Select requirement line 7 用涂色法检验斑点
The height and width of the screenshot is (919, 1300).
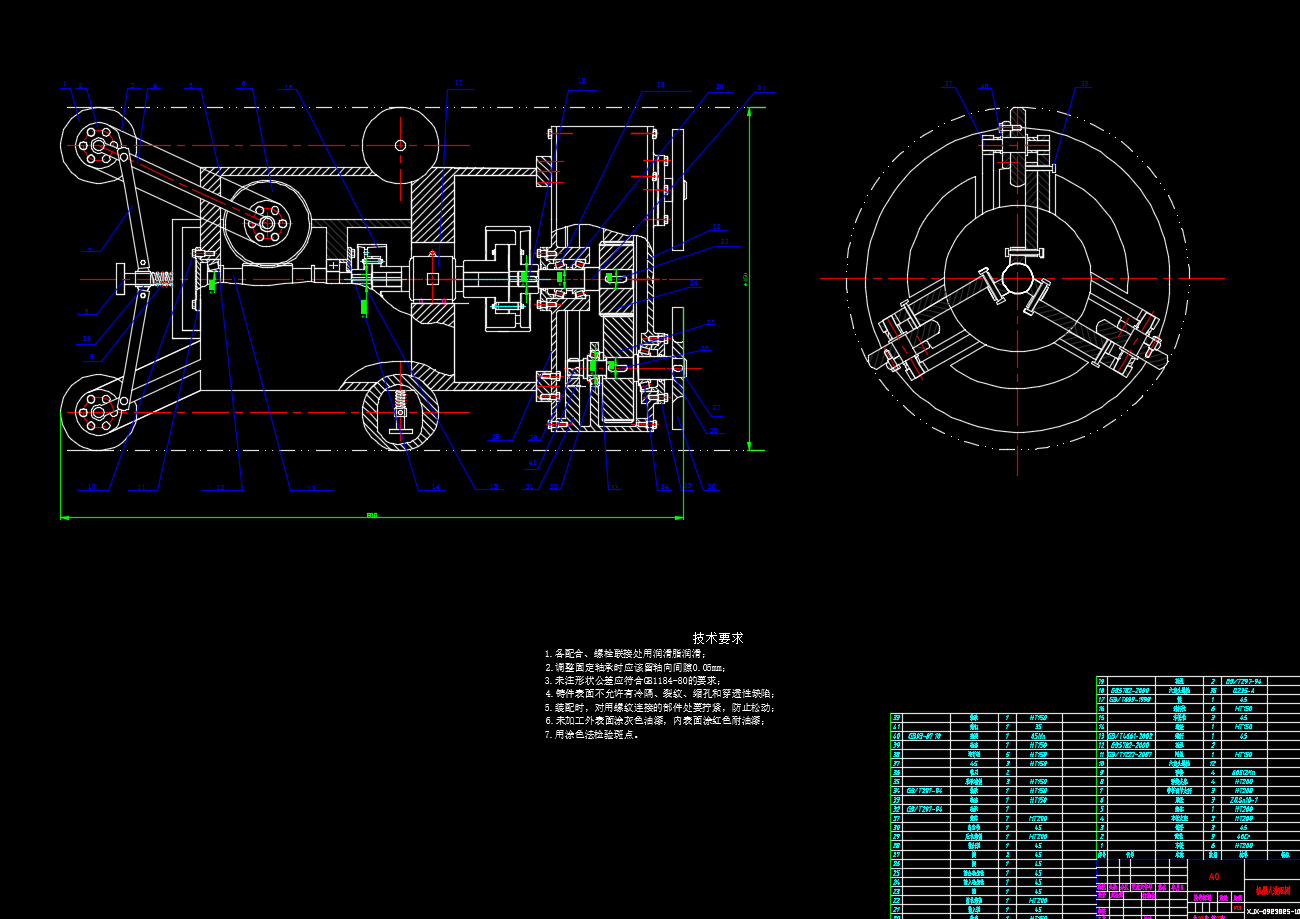(592, 734)
